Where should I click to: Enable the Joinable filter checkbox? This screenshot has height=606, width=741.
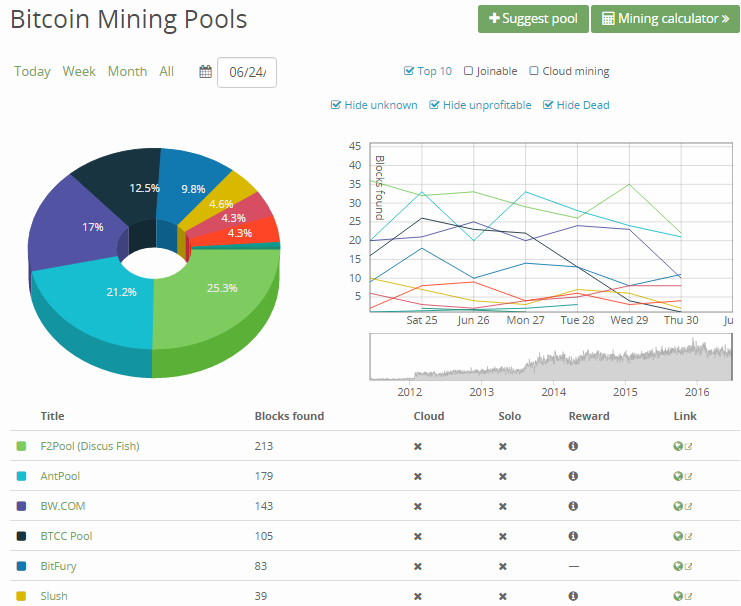(468, 71)
